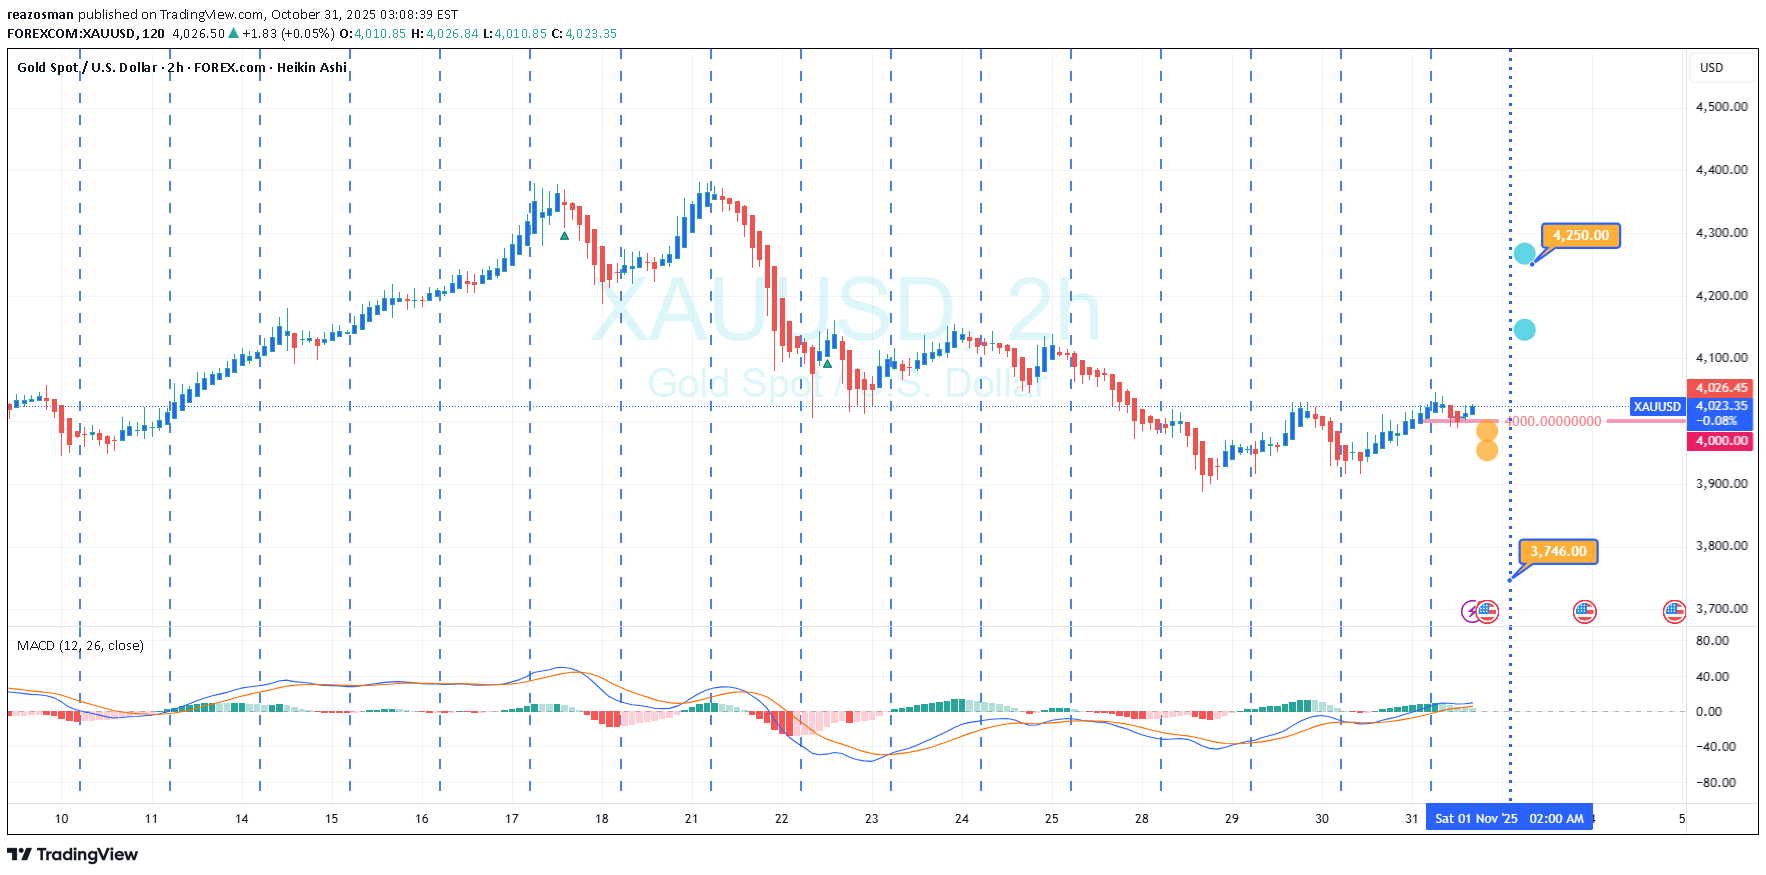Click the 4000.00000000 horizontal line label
The width and height of the screenshot is (1766, 875).
coord(1555,422)
